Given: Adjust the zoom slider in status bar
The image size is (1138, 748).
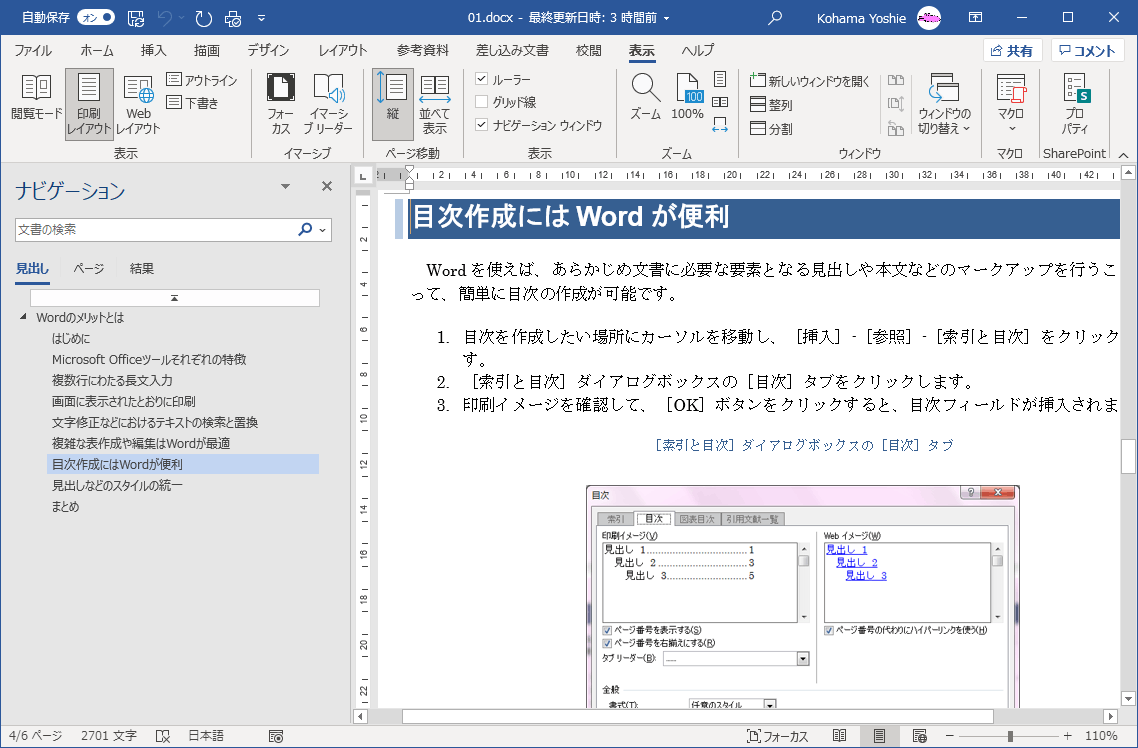Looking at the screenshot, I should [x=1010, y=736].
